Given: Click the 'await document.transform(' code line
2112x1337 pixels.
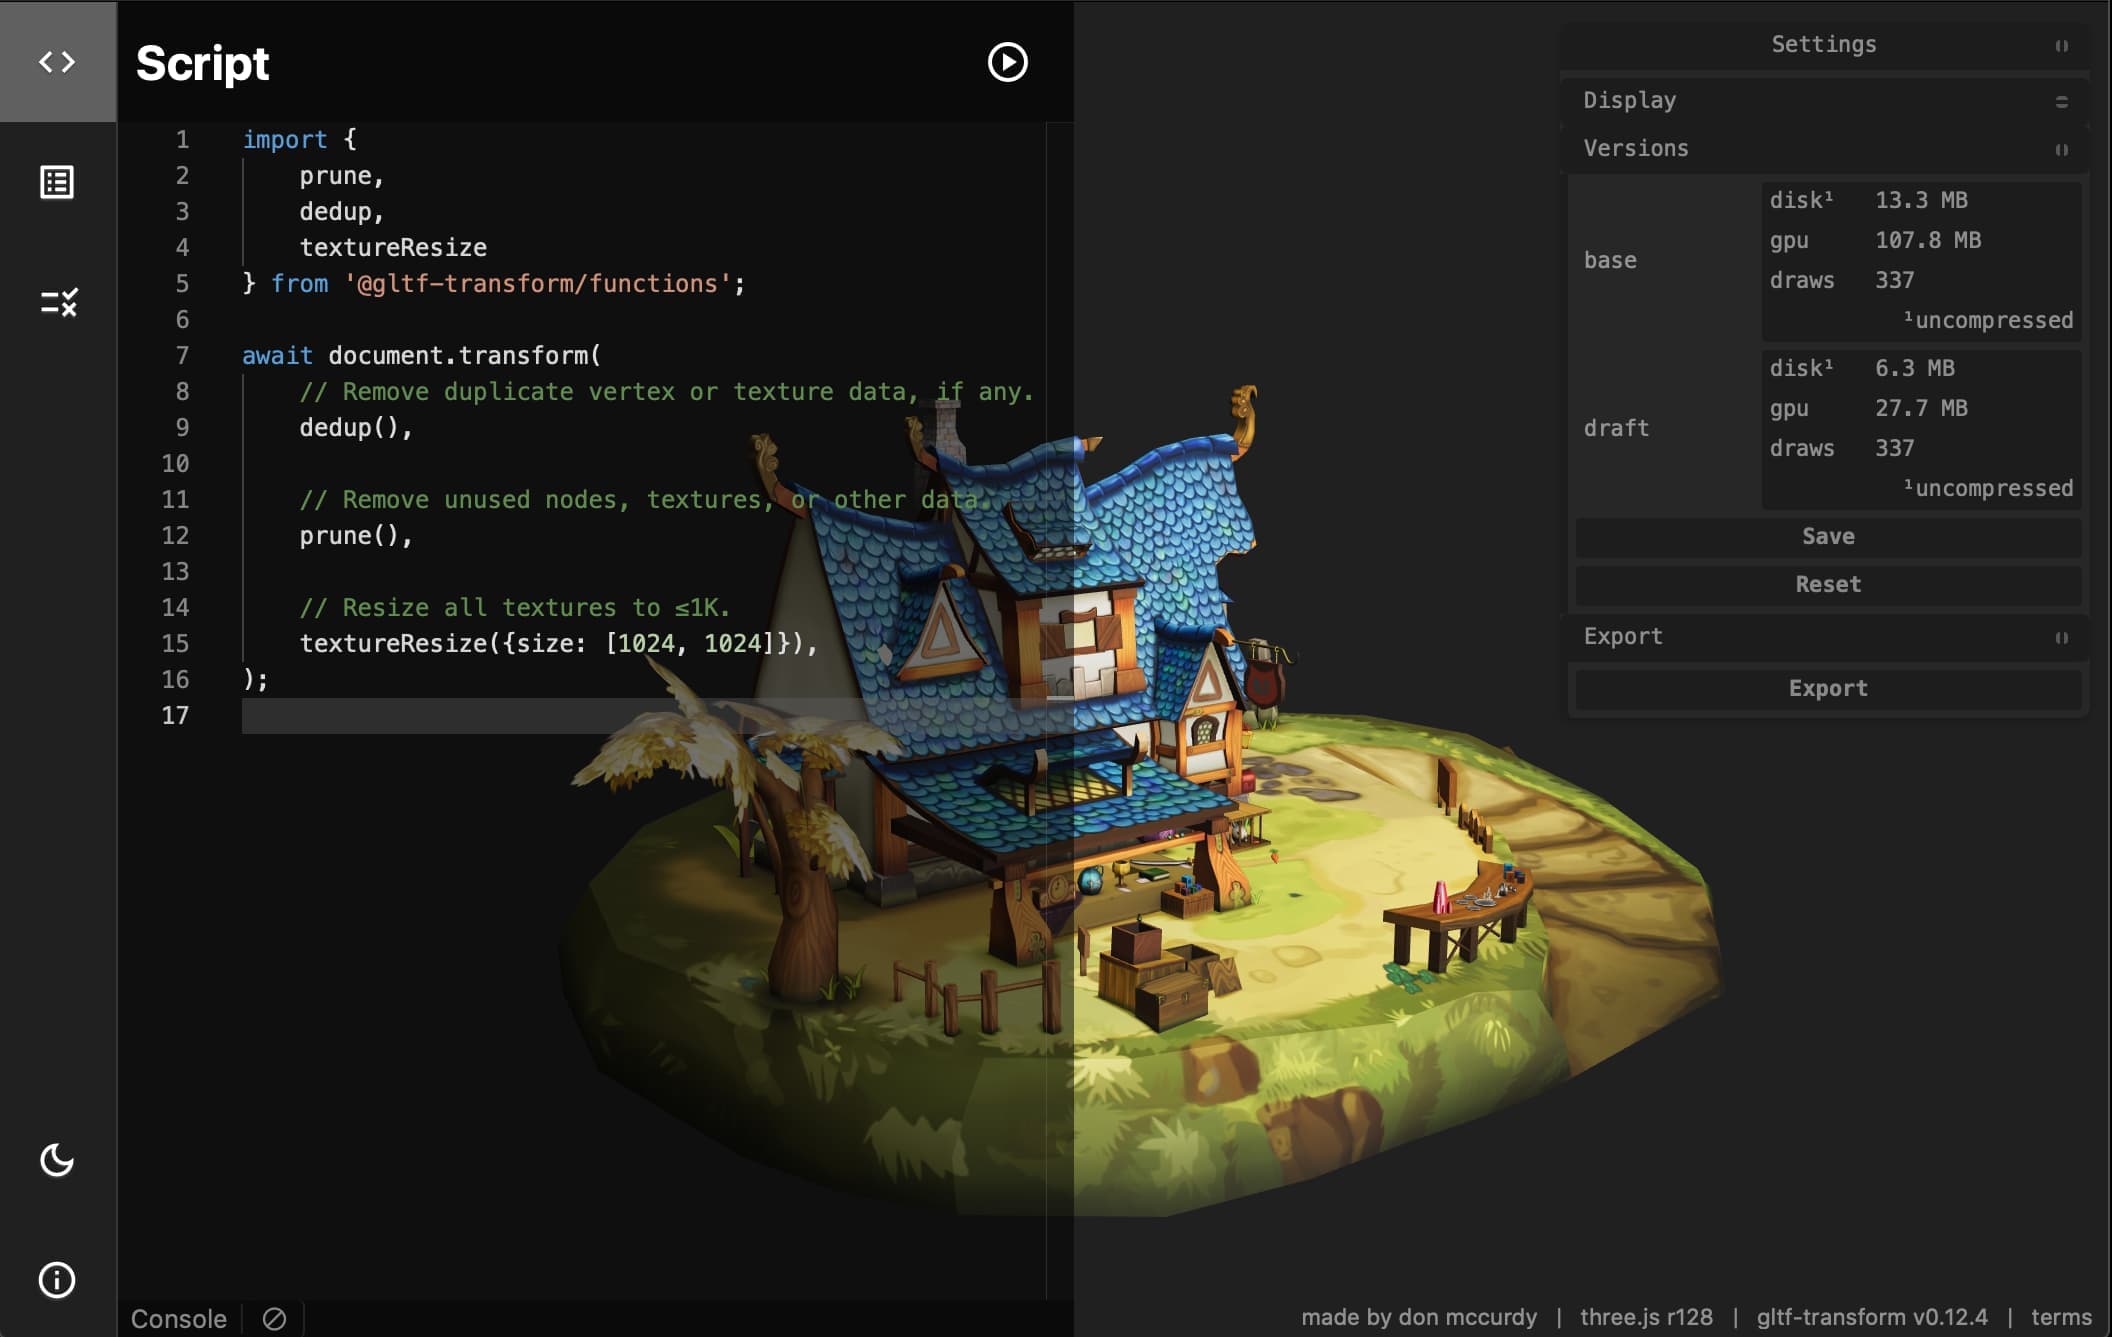Looking at the screenshot, I should [421, 356].
